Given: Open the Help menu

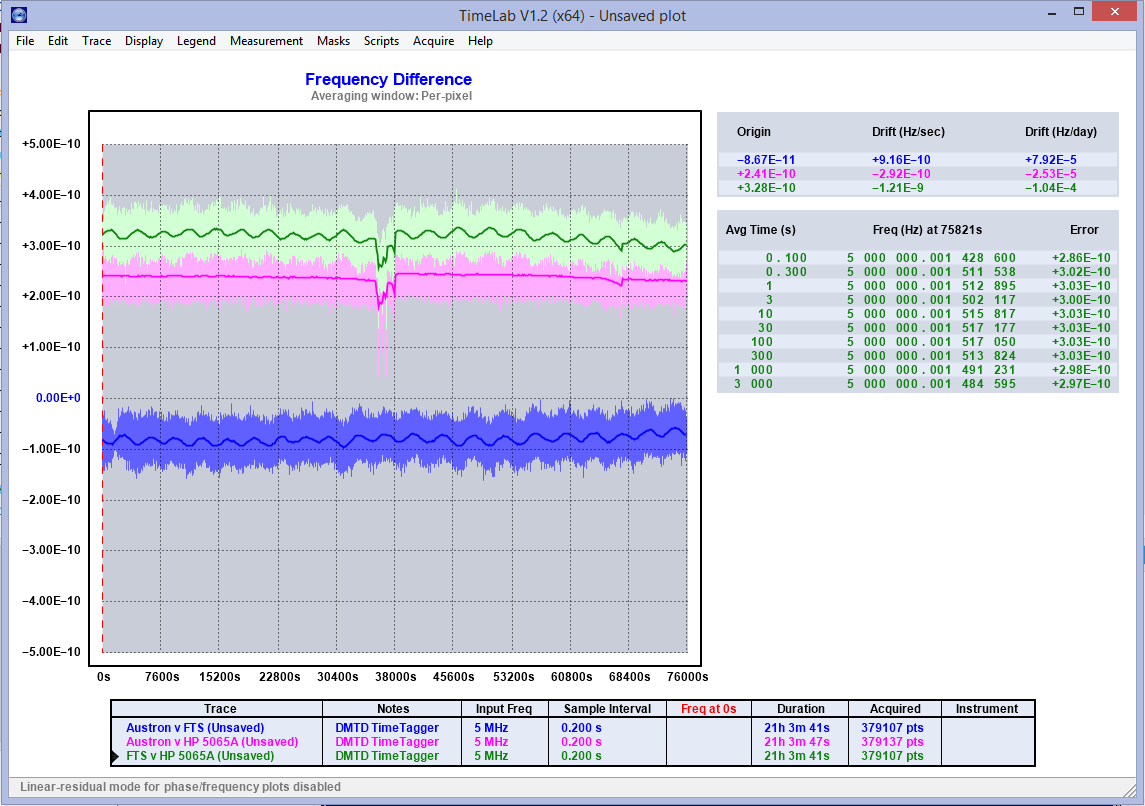Looking at the screenshot, I should [x=480, y=41].
